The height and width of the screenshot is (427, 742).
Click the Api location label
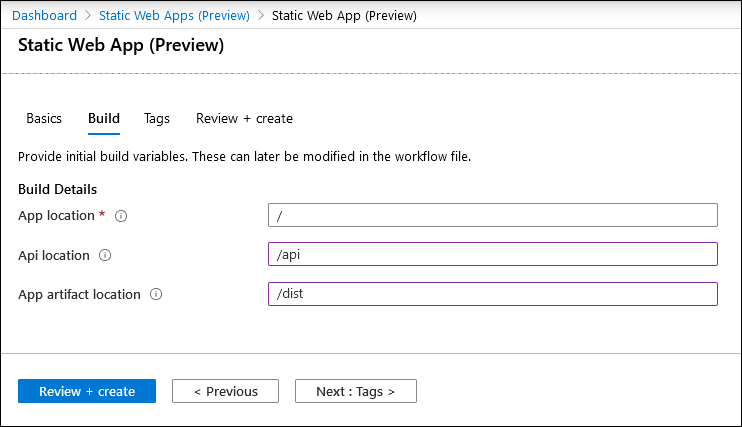[x=53, y=256]
